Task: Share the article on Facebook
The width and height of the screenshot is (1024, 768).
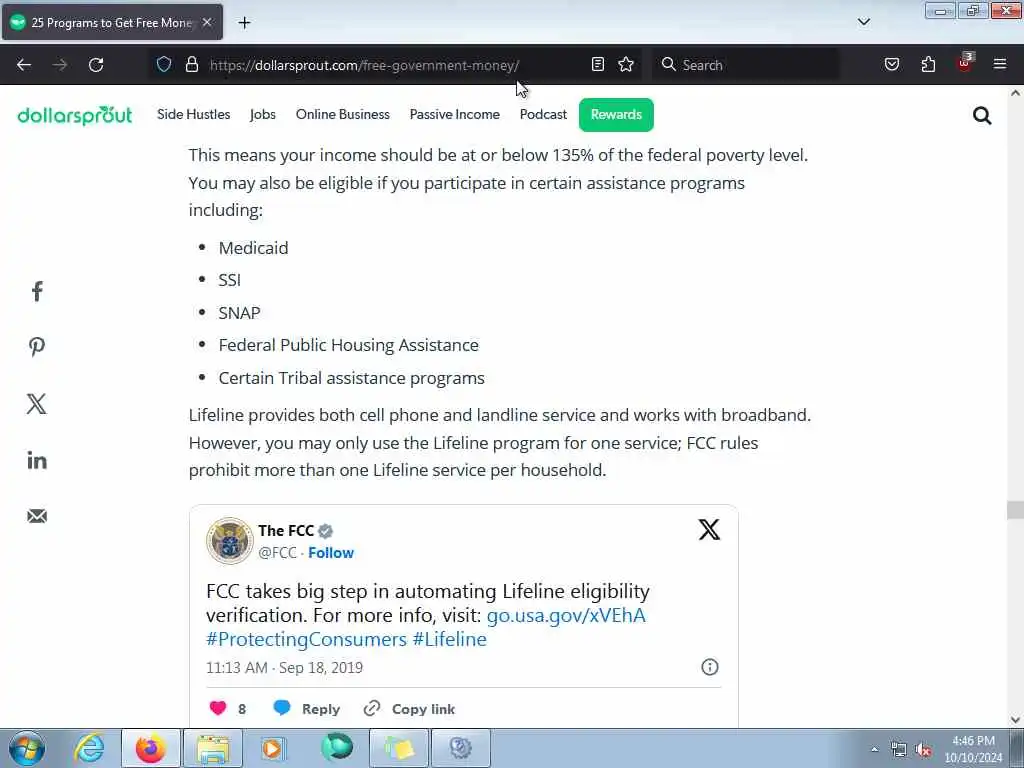Action: [37, 291]
